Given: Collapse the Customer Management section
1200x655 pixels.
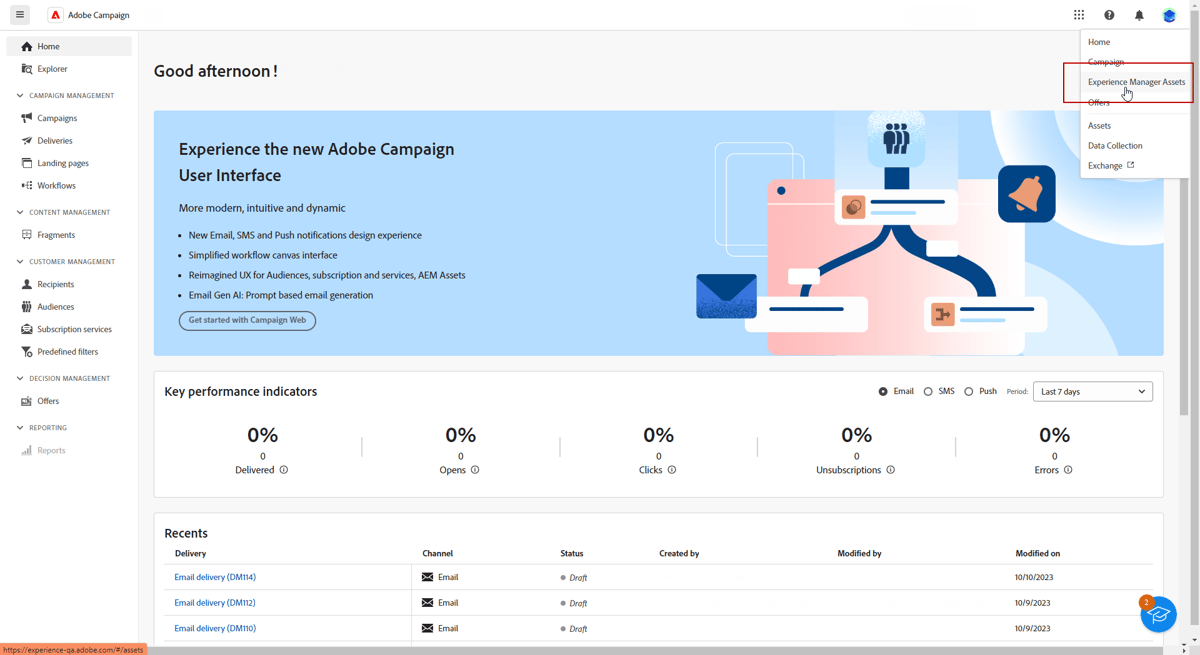Looking at the screenshot, I should click(x=20, y=262).
